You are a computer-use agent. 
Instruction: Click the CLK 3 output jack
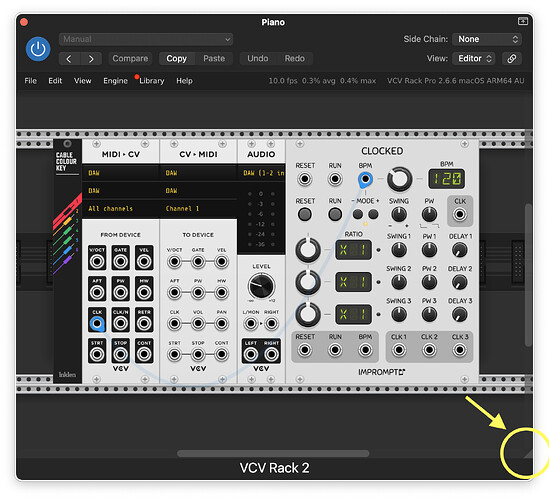pos(460,349)
